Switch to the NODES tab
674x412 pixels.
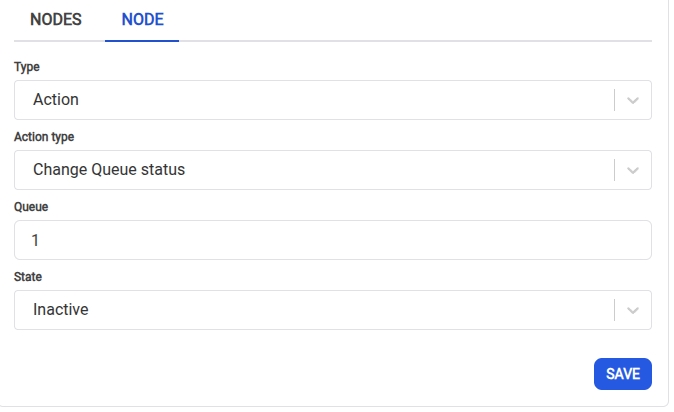point(56,19)
